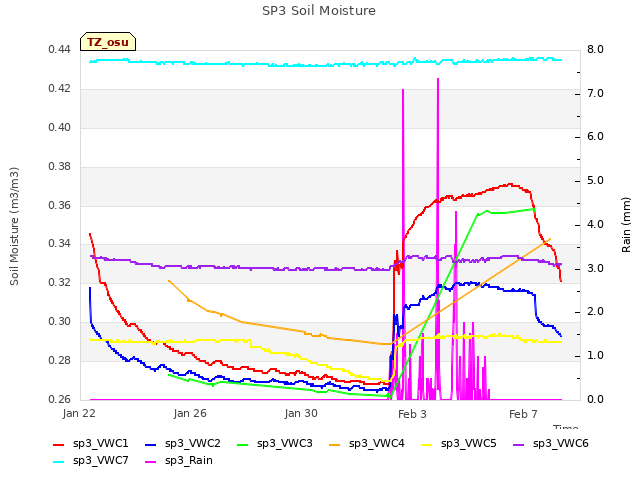Toggle sp3_VWC6 legend entry
Image resolution: width=640 pixels, height=480 pixels.
(x=551, y=444)
